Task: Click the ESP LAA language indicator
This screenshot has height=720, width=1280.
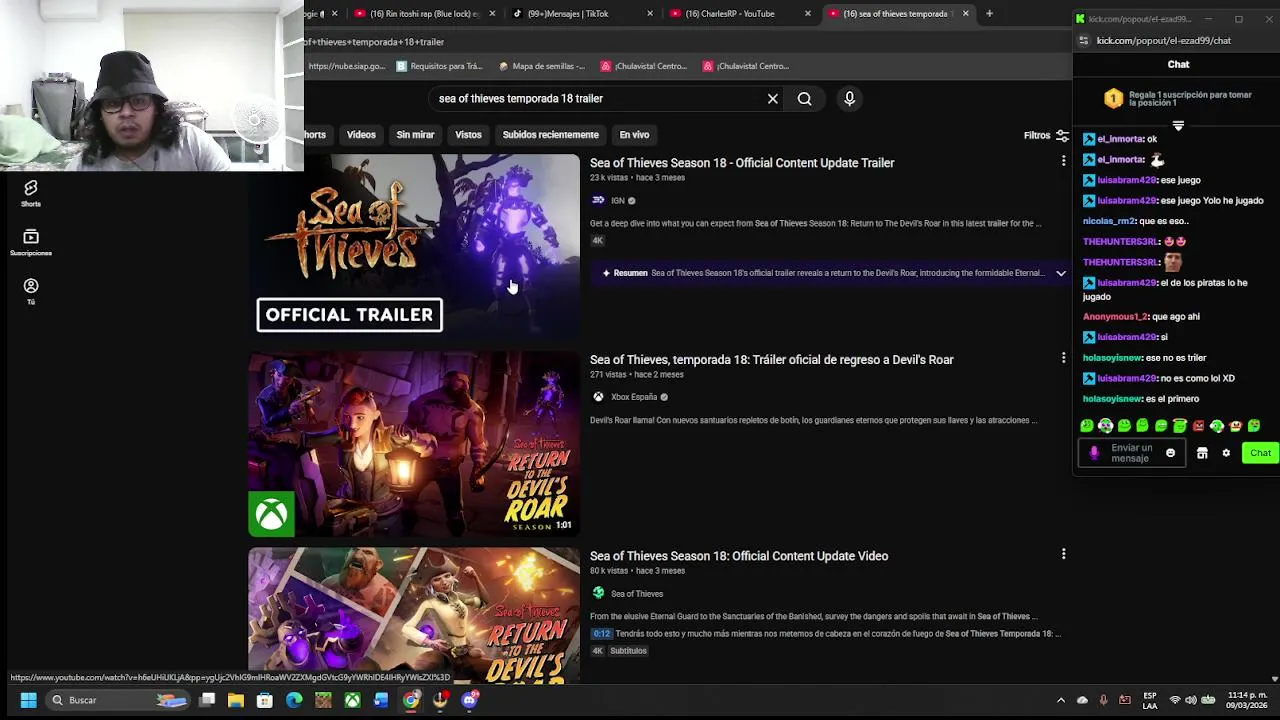Action: tap(1150, 700)
